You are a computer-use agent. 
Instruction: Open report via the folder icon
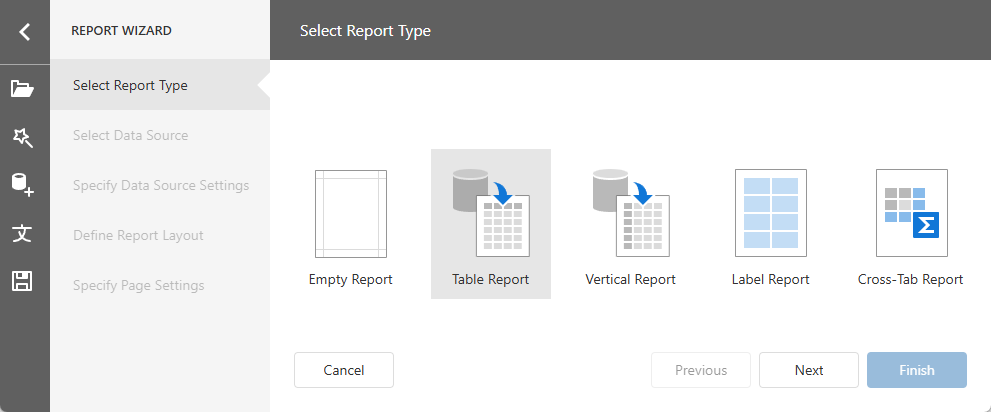pyautogui.click(x=23, y=88)
